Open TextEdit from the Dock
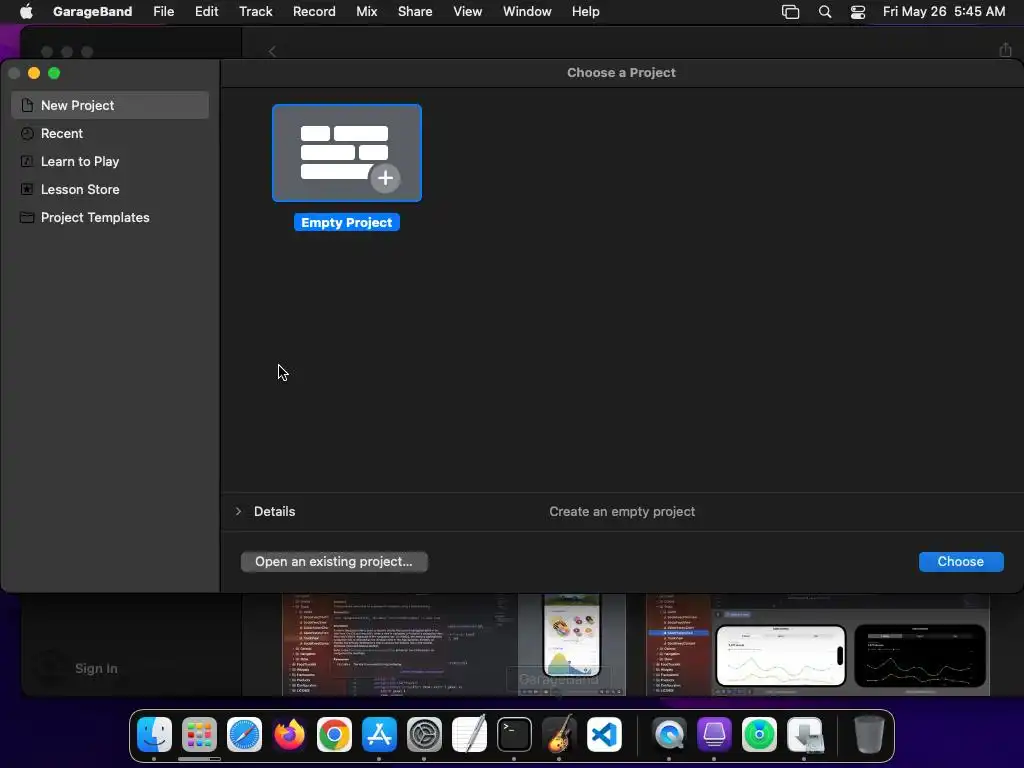 click(470, 735)
